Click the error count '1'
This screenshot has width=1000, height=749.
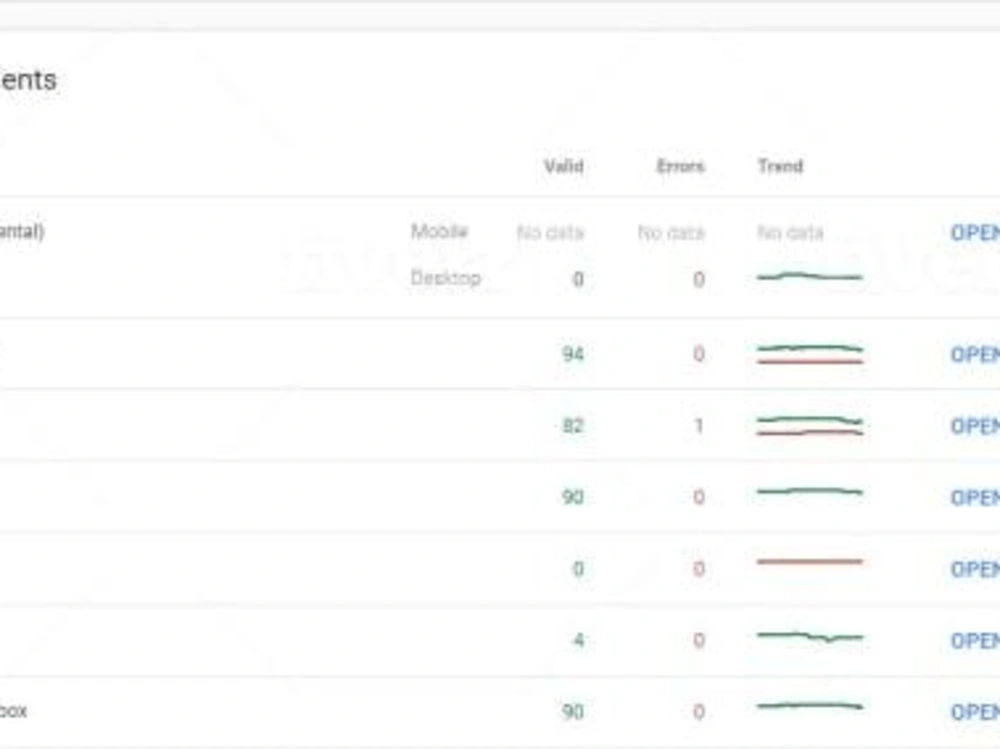pos(699,426)
